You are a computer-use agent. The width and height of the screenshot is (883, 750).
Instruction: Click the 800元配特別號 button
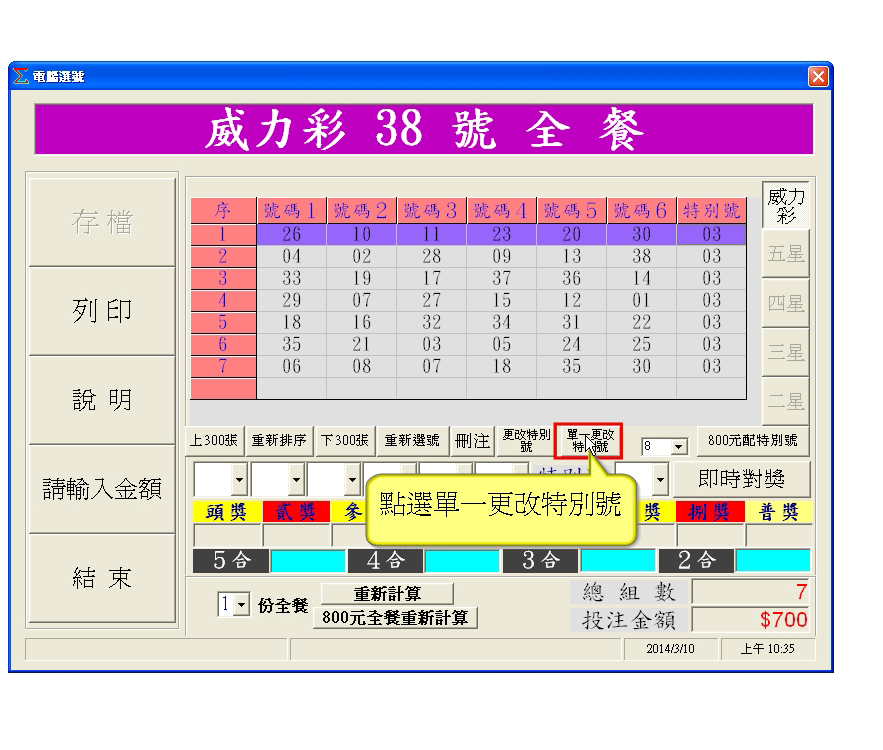[753, 440]
